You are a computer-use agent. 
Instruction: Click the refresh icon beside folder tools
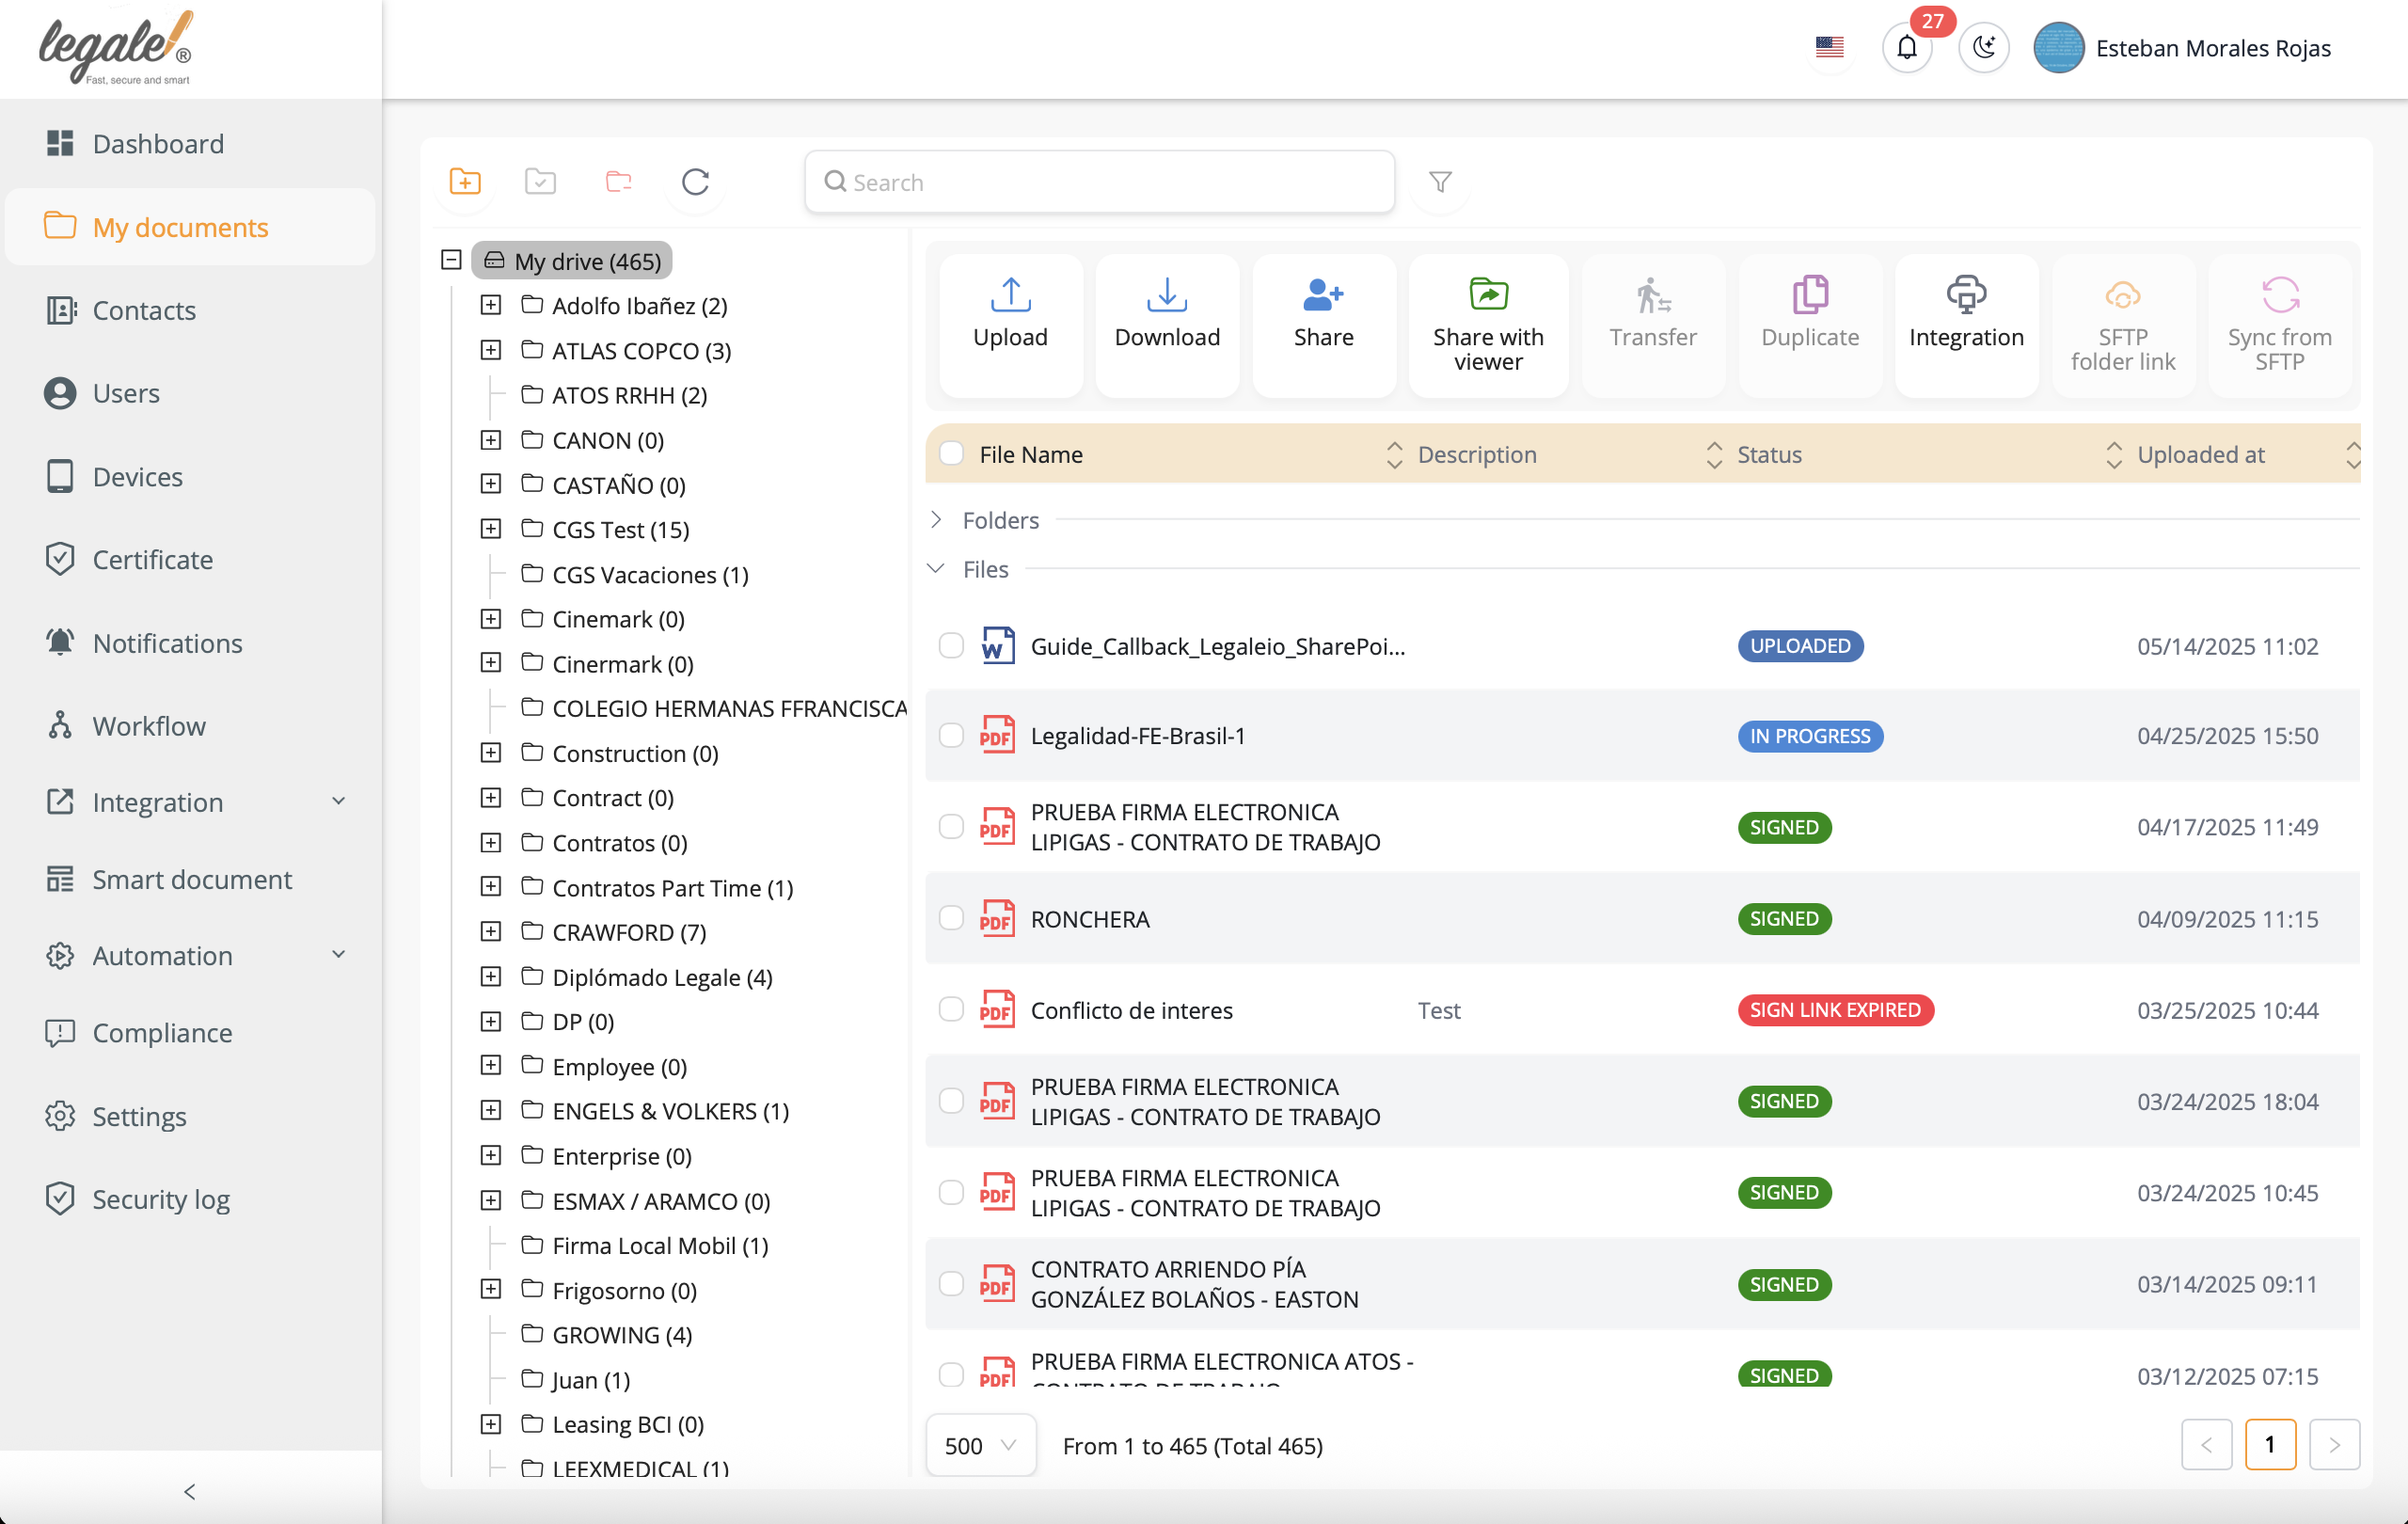point(695,181)
